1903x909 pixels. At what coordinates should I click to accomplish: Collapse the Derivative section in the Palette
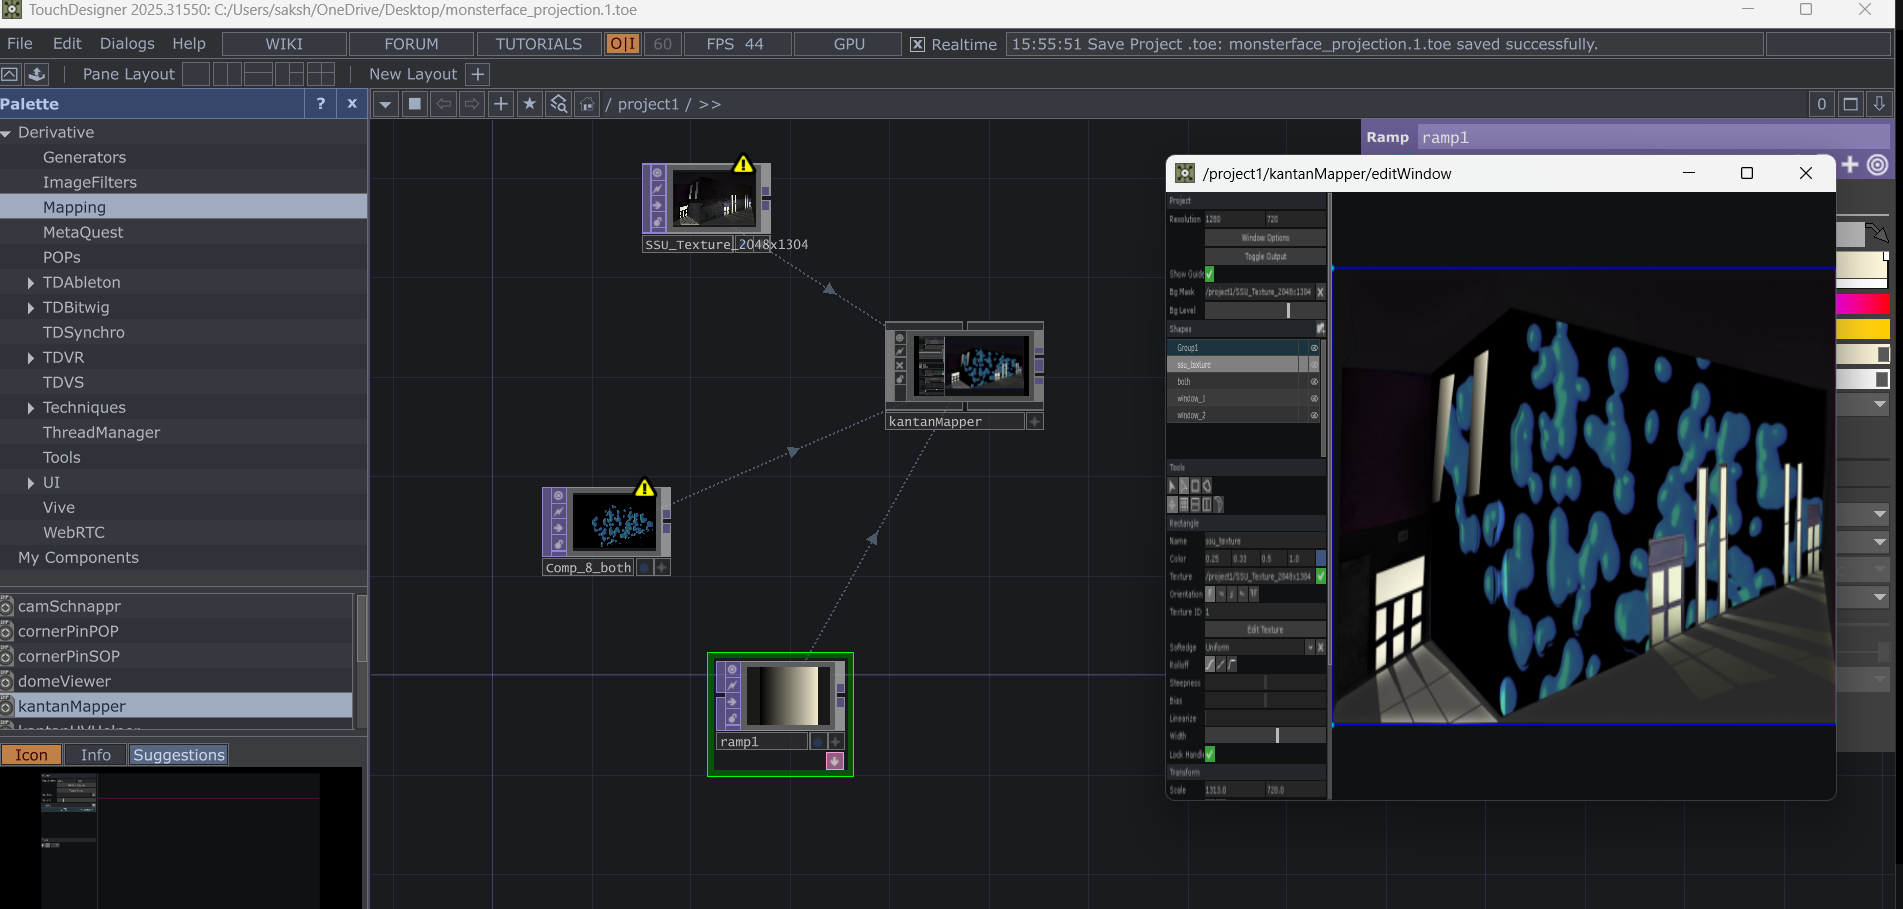point(6,132)
